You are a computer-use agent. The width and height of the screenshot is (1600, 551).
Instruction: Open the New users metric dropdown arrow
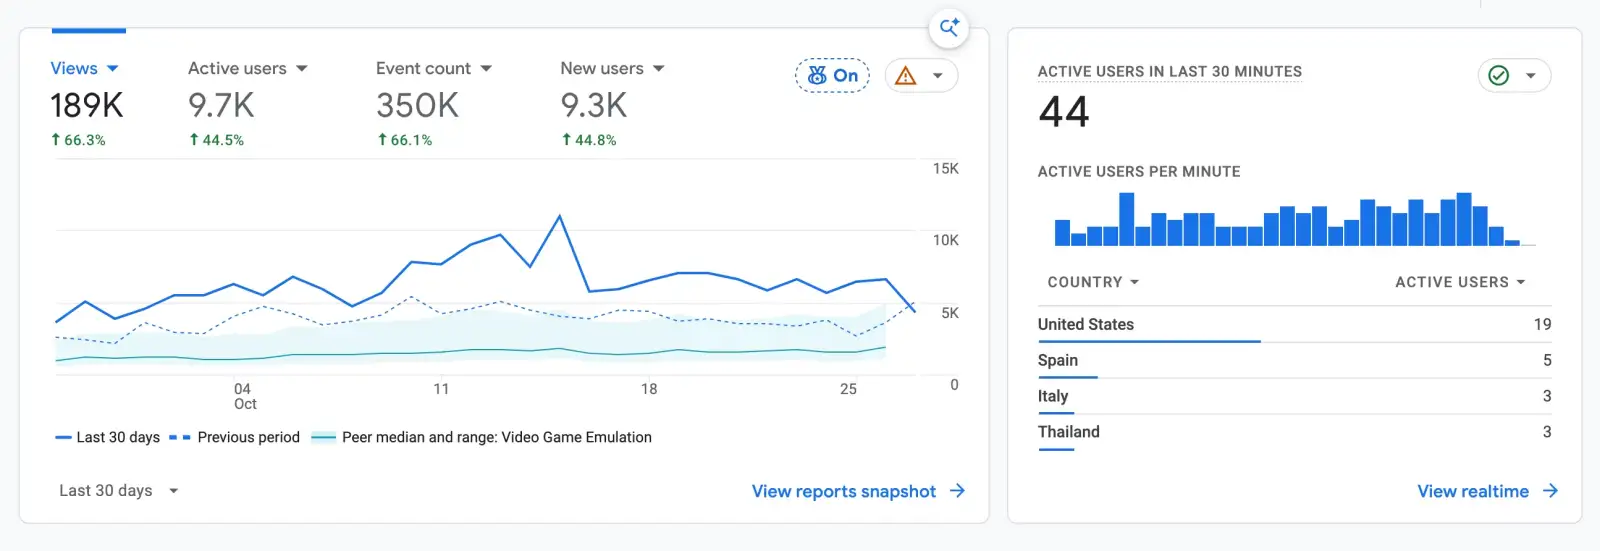tap(659, 69)
